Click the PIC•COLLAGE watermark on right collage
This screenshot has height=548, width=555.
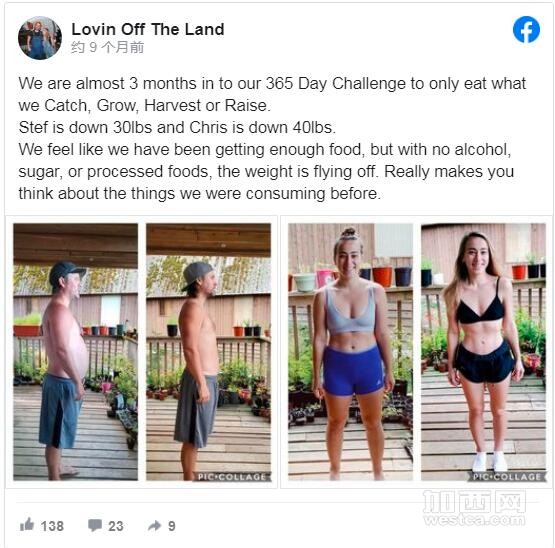click(x=507, y=476)
